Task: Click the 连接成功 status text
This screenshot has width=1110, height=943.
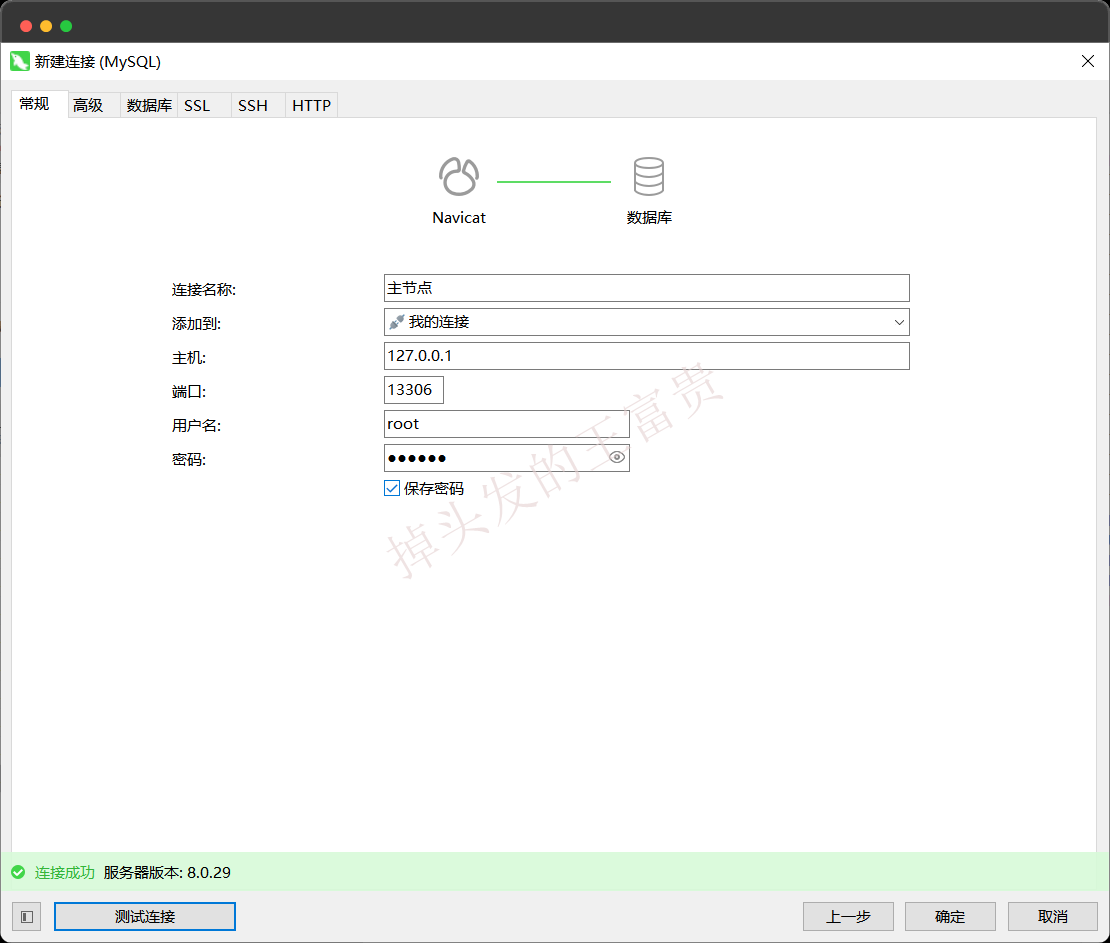Action: (x=64, y=872)
